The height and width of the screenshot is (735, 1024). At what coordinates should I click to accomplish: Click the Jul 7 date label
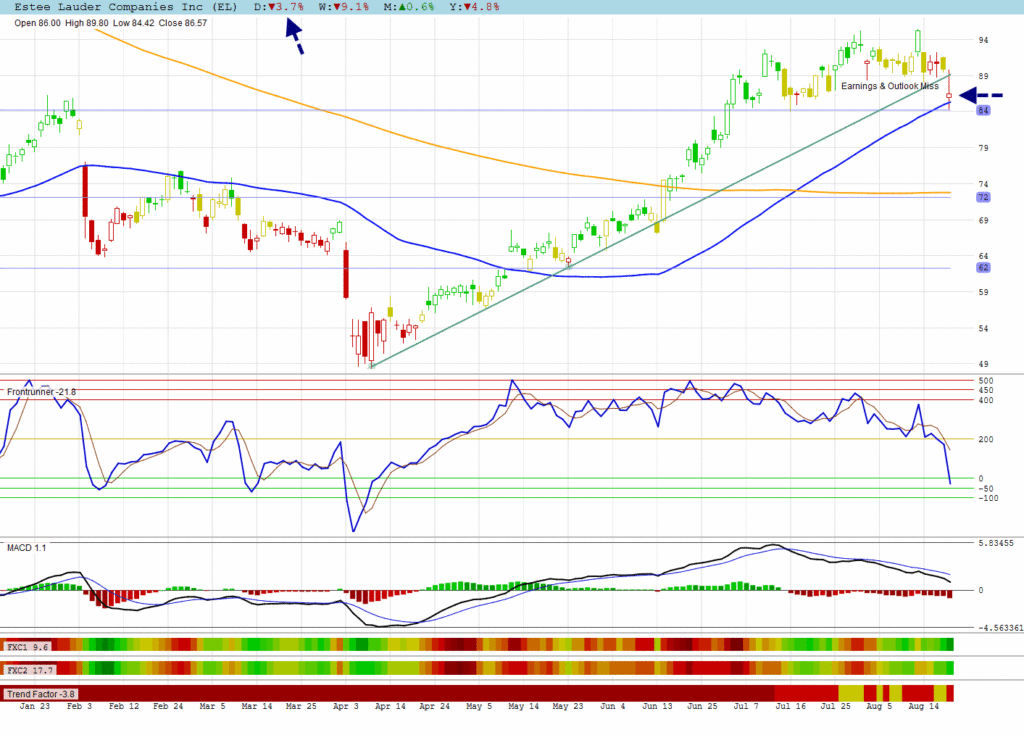[x=746, y=706]
